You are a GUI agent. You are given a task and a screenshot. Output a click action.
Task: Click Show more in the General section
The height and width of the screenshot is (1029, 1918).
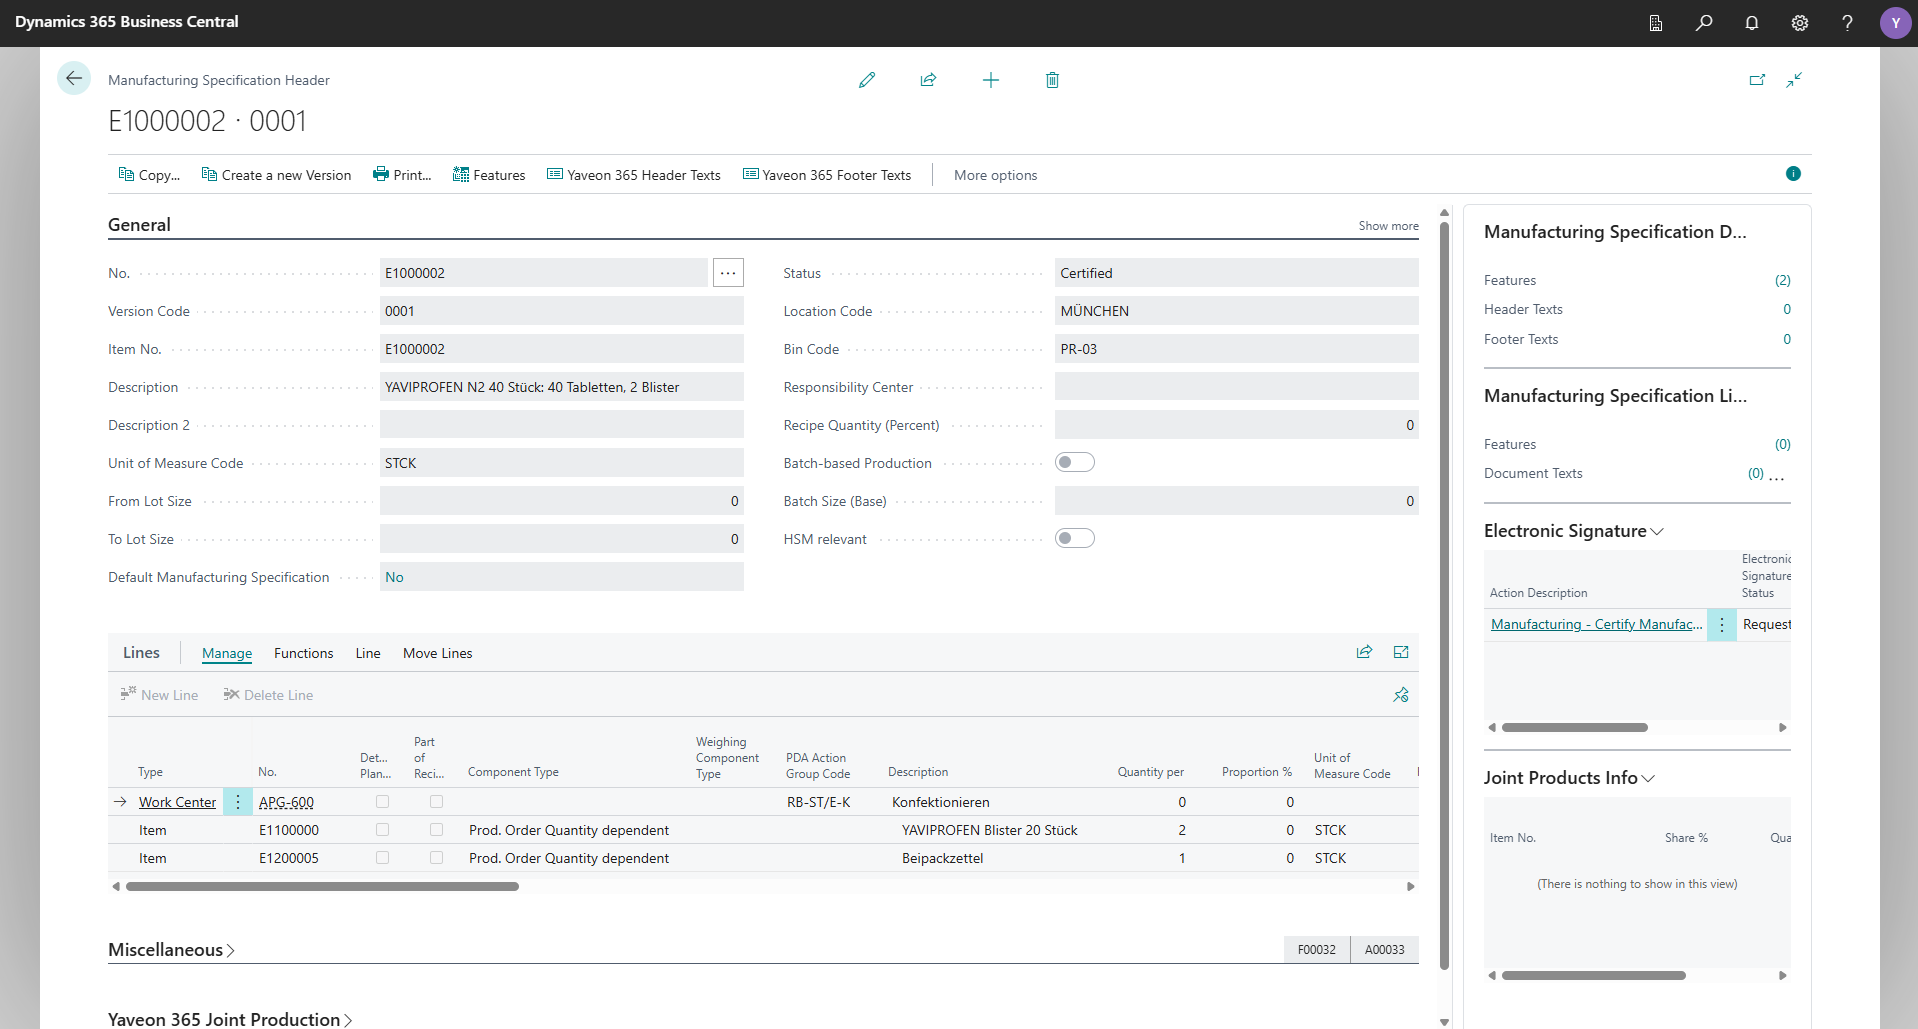click(1388, 226)
